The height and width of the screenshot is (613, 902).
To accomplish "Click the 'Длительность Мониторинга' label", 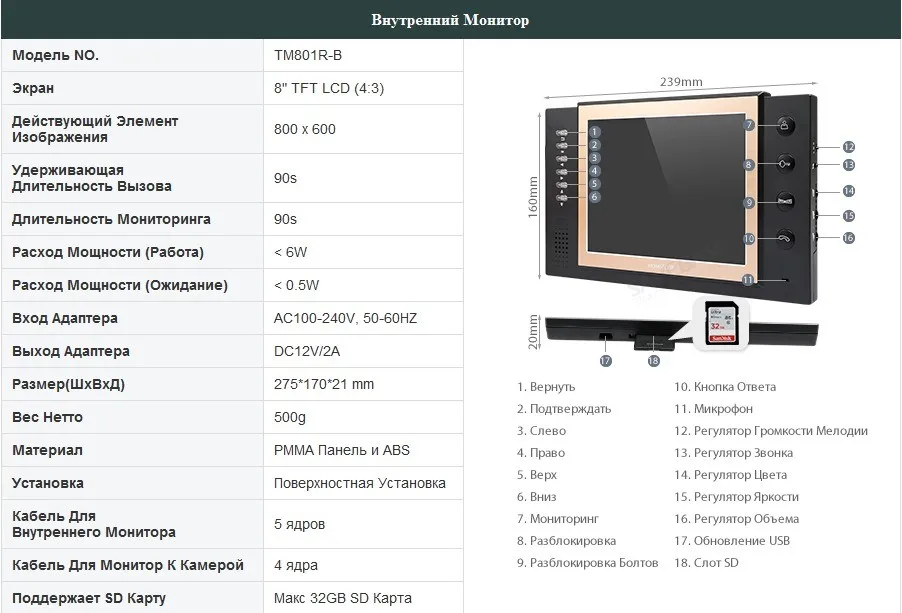I will click(x=111, y=219).
